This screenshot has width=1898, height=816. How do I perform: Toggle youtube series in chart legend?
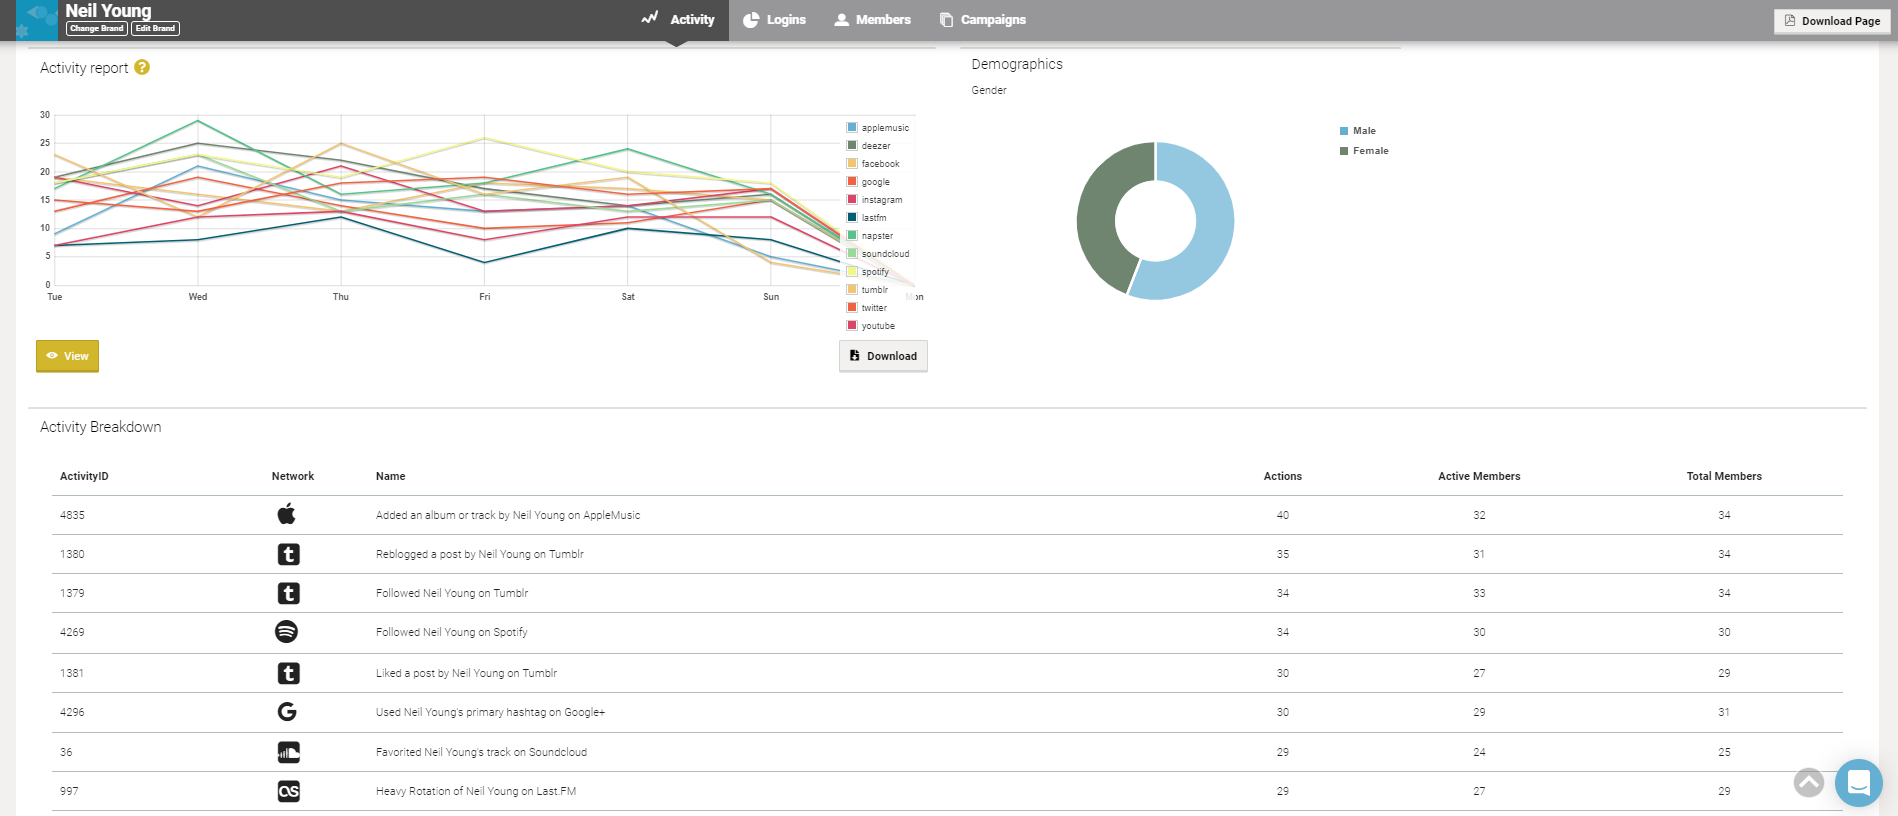coord(871,326)
